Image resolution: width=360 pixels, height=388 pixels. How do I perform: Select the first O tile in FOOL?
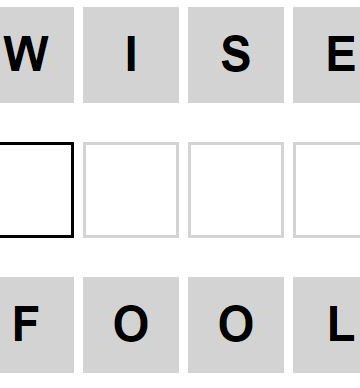tap(131, 325)
